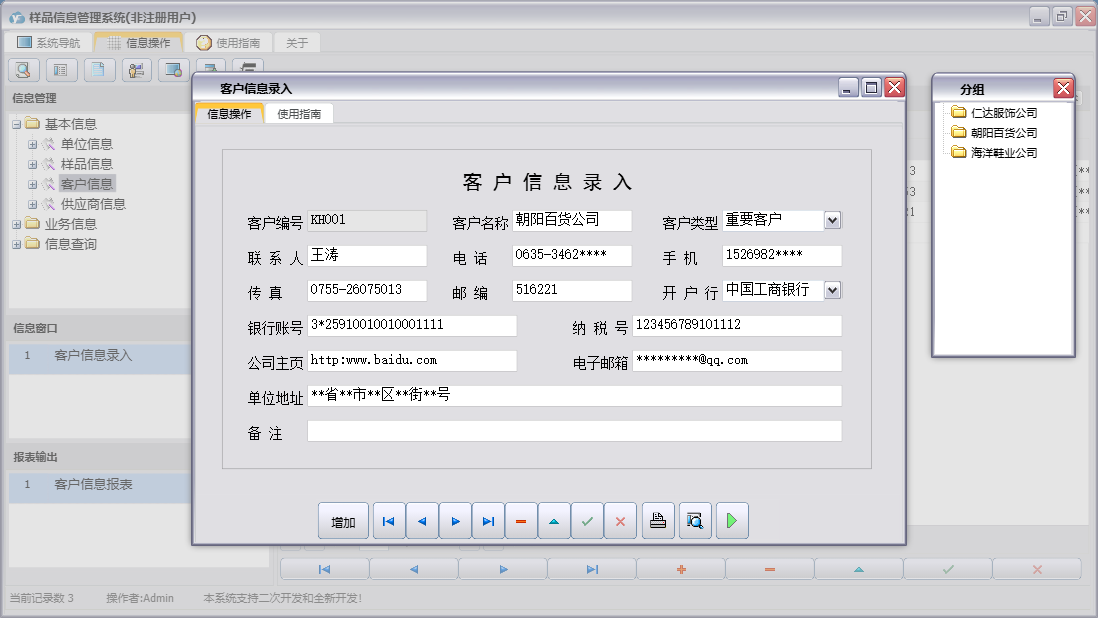
Task: Click the green play arrow button
Action: click(x=732, y=521)
